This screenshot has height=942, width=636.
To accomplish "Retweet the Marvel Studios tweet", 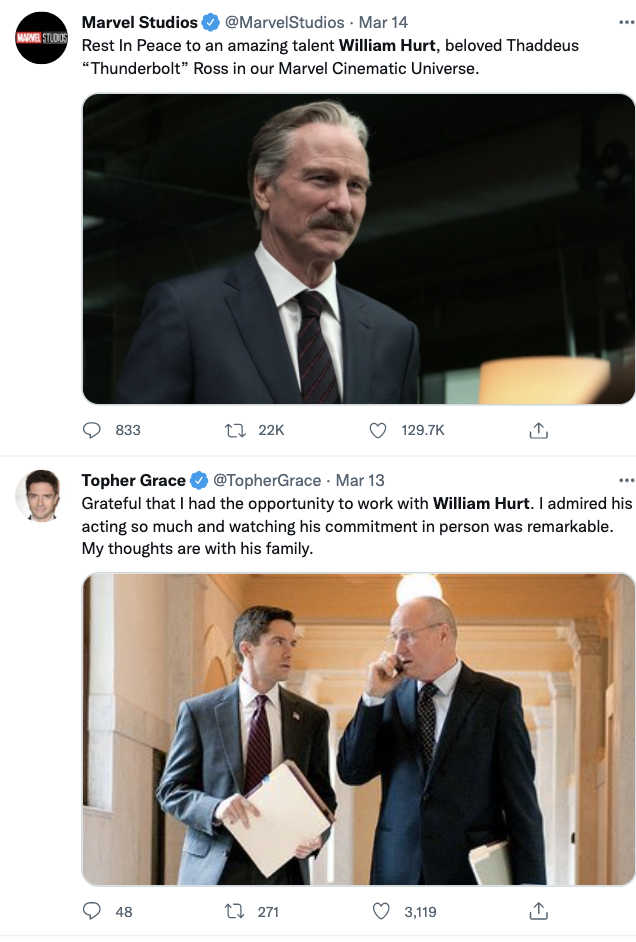I will [236, 430].
